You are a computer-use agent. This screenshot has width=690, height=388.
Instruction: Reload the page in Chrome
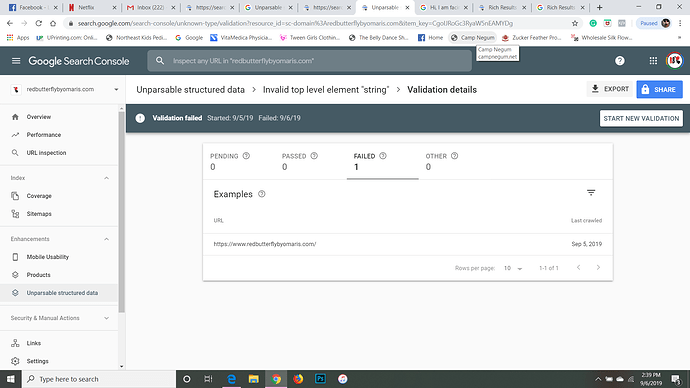pos(39,23)
